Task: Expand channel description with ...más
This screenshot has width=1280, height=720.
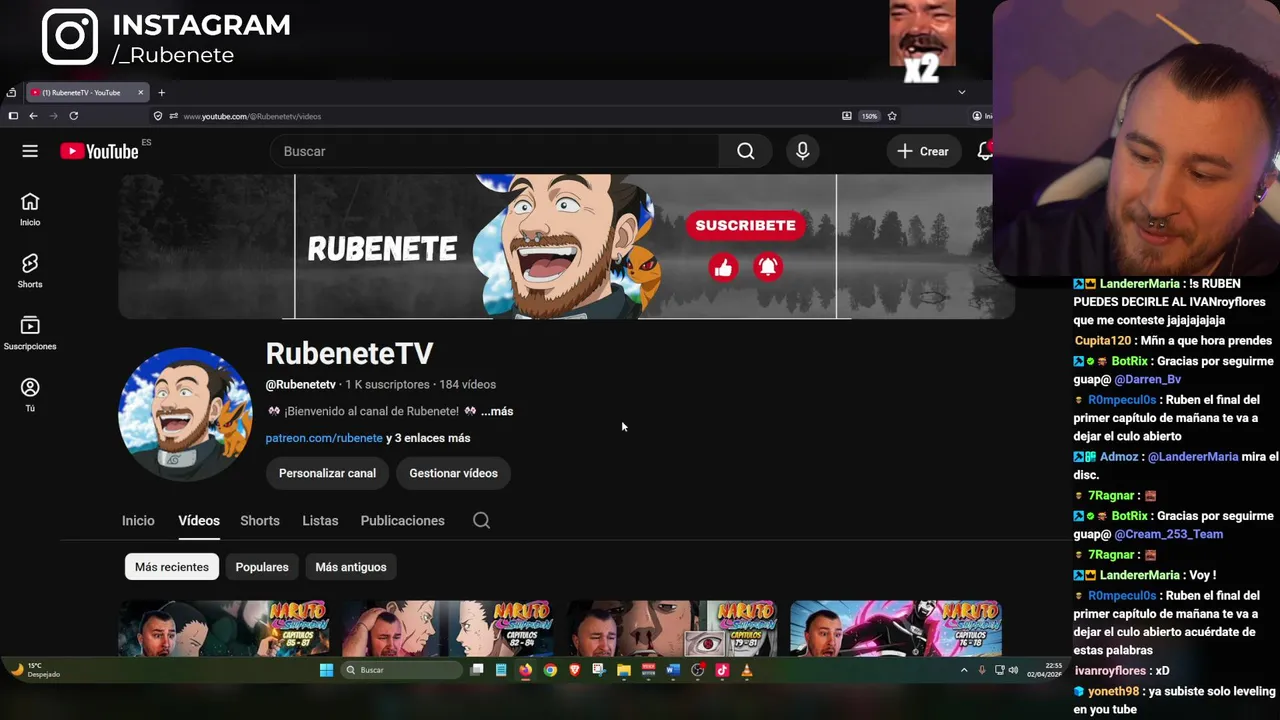Action: coord(497,411)
